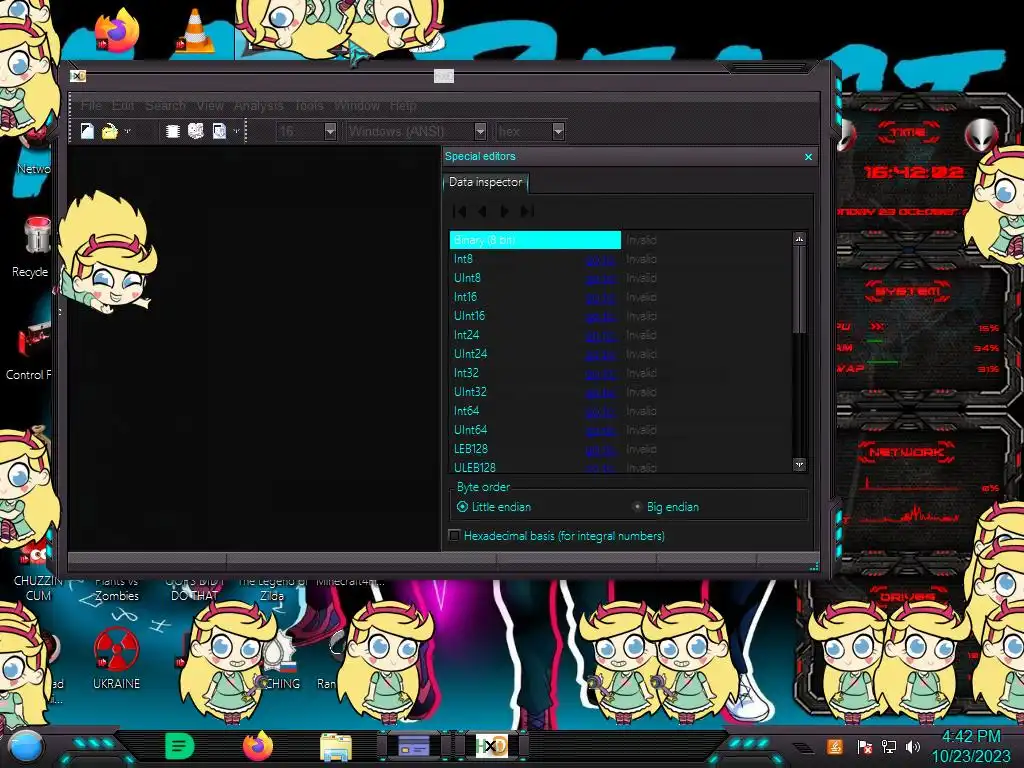Jump to last with data inspector arrow
Image resolution: width=1024 pixels, height=768 pixels.
coord(527,211)
